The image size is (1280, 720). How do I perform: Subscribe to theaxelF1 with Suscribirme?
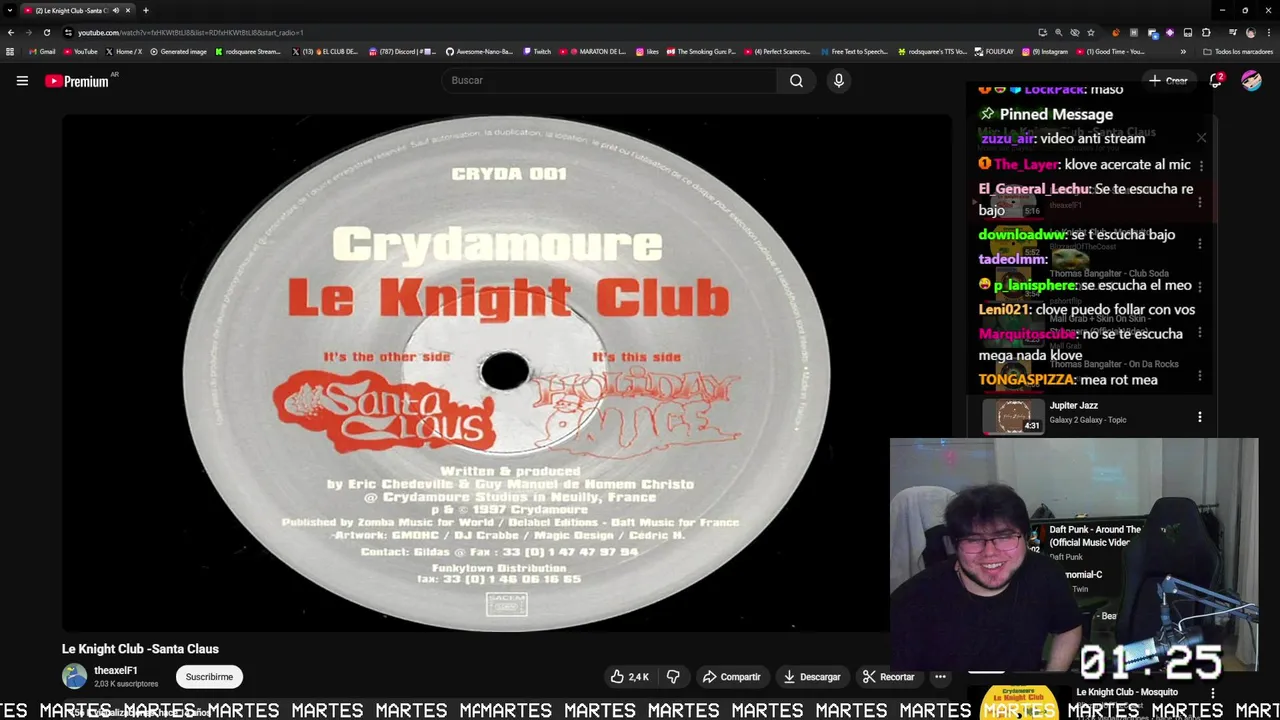coord(209,677)
